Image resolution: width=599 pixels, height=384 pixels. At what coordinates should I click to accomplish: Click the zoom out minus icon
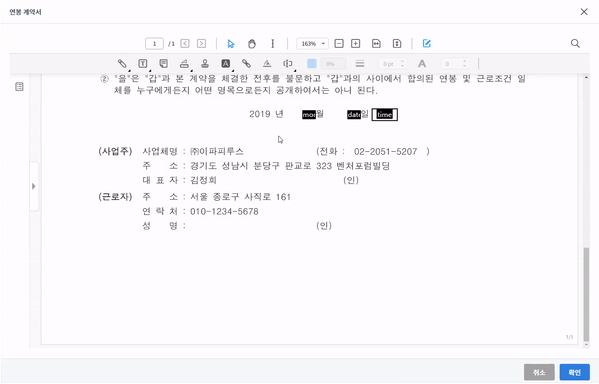point(339,44)
